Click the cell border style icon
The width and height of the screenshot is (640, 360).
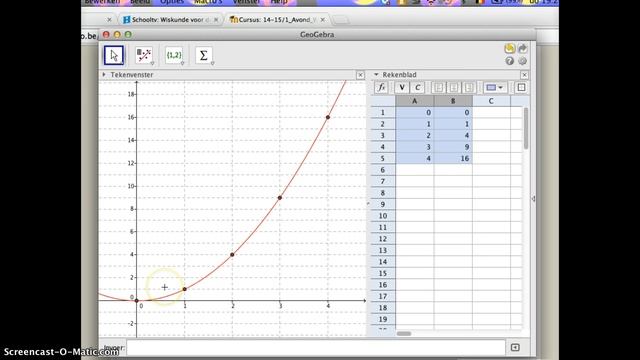pyautogui.click(x=521, y=87)
